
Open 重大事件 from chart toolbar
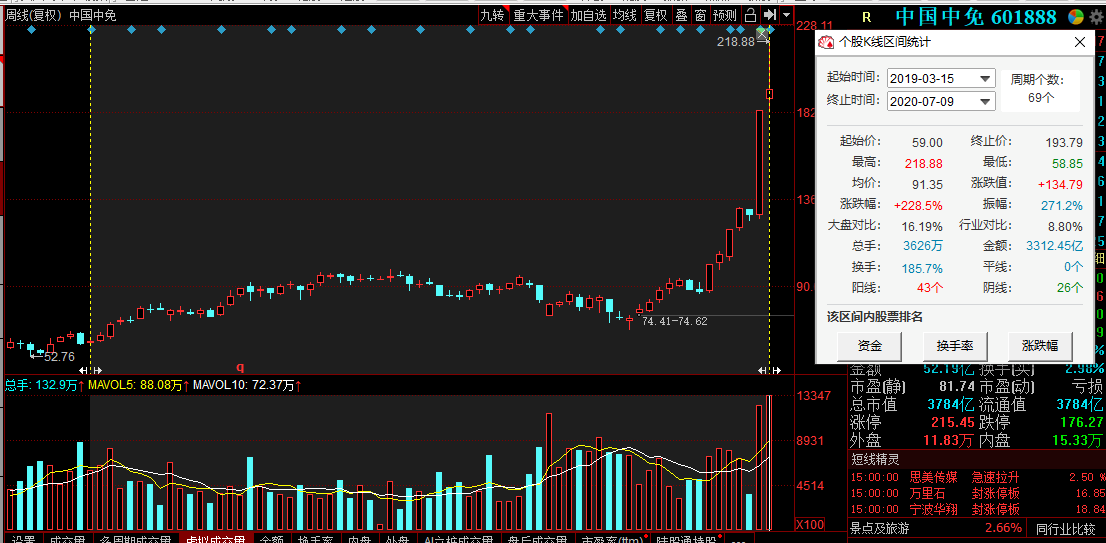click(x=538, y=15)
